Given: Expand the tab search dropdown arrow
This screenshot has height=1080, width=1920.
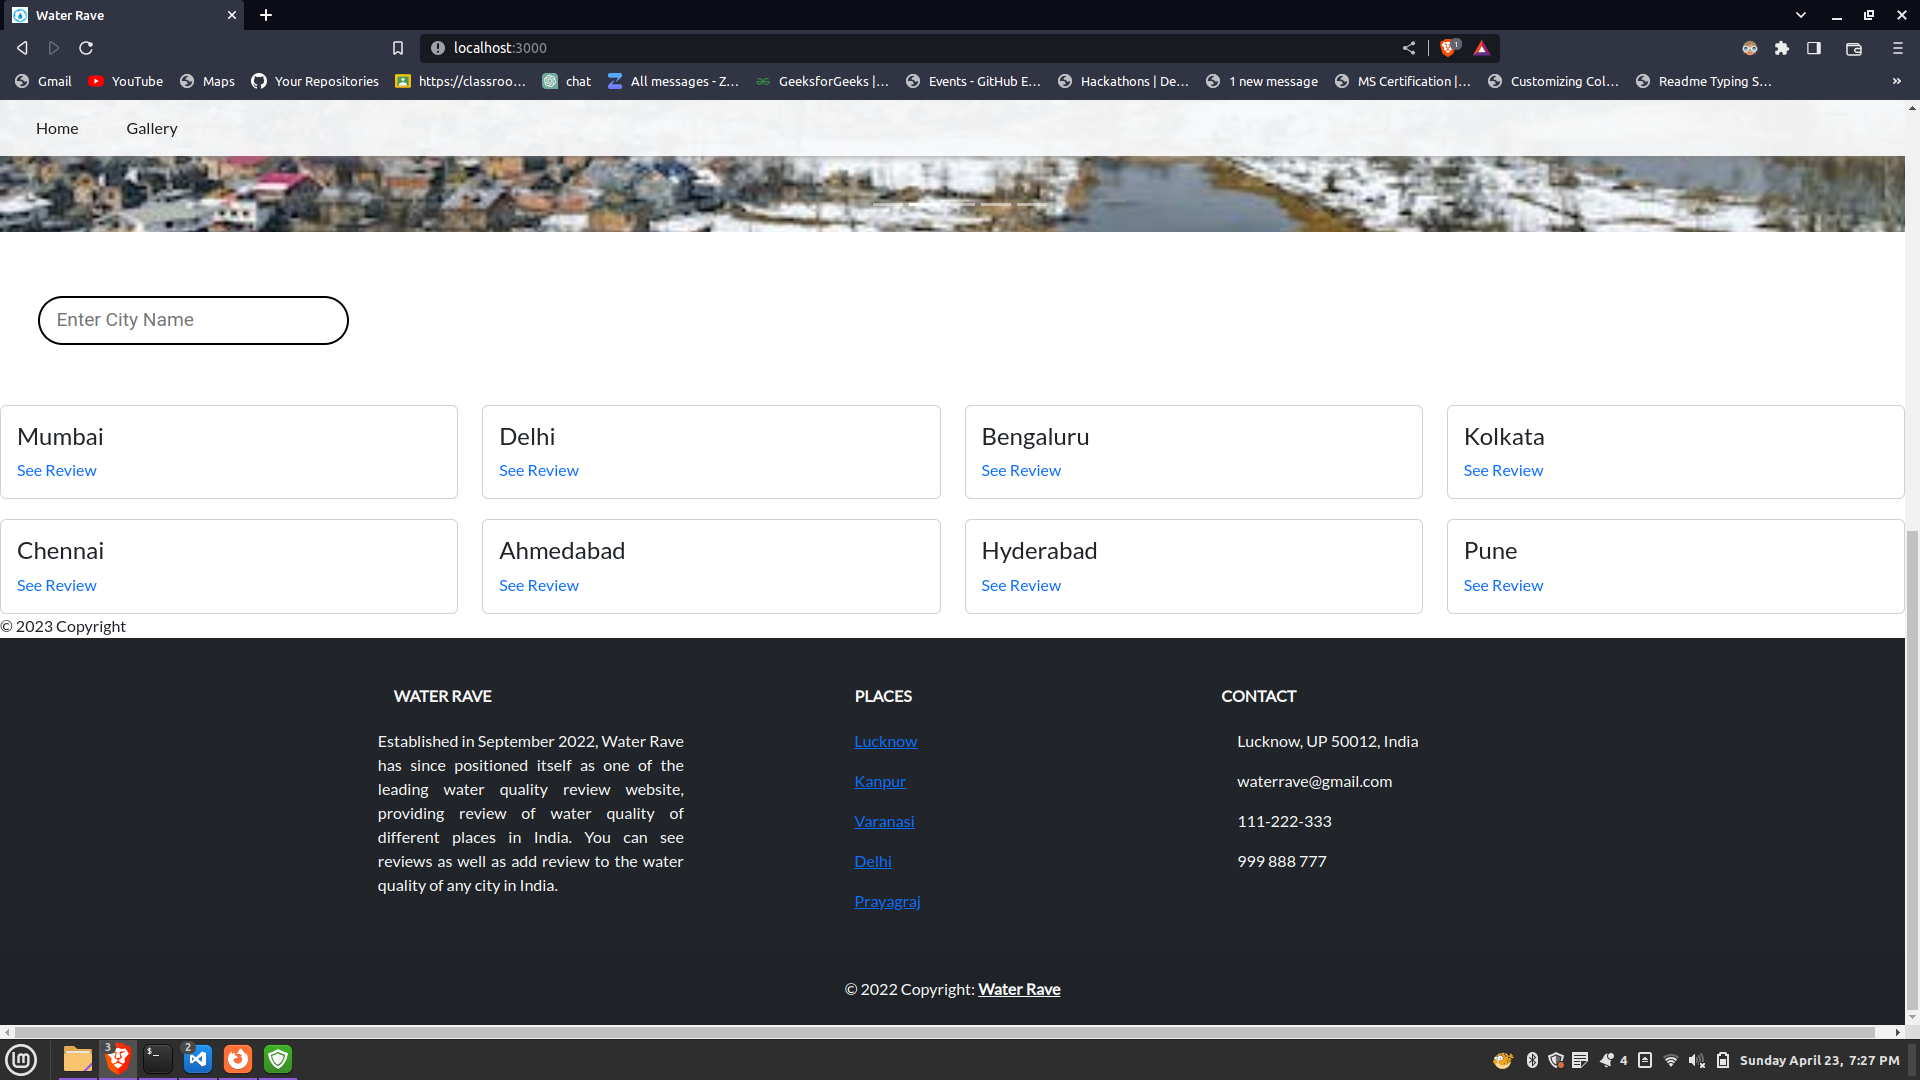Looking at the screenshot, I should (x=1801, y=15).
